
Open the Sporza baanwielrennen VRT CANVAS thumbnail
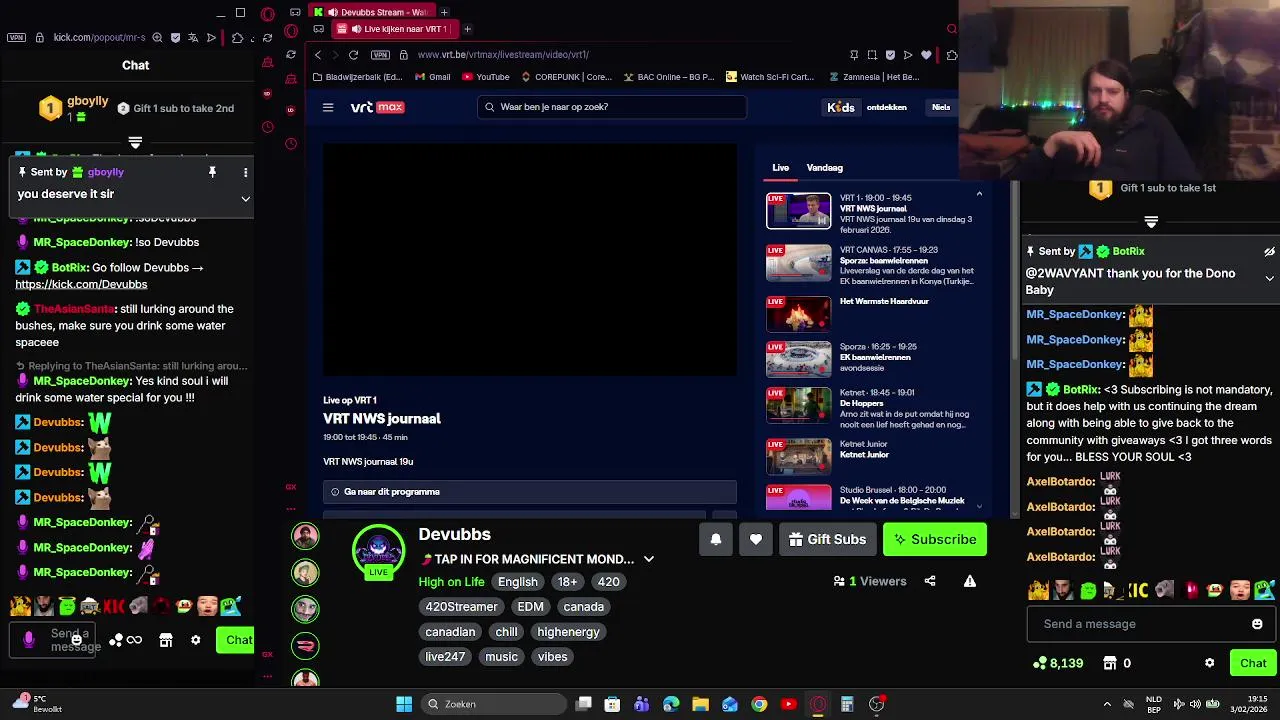(798, 263)
